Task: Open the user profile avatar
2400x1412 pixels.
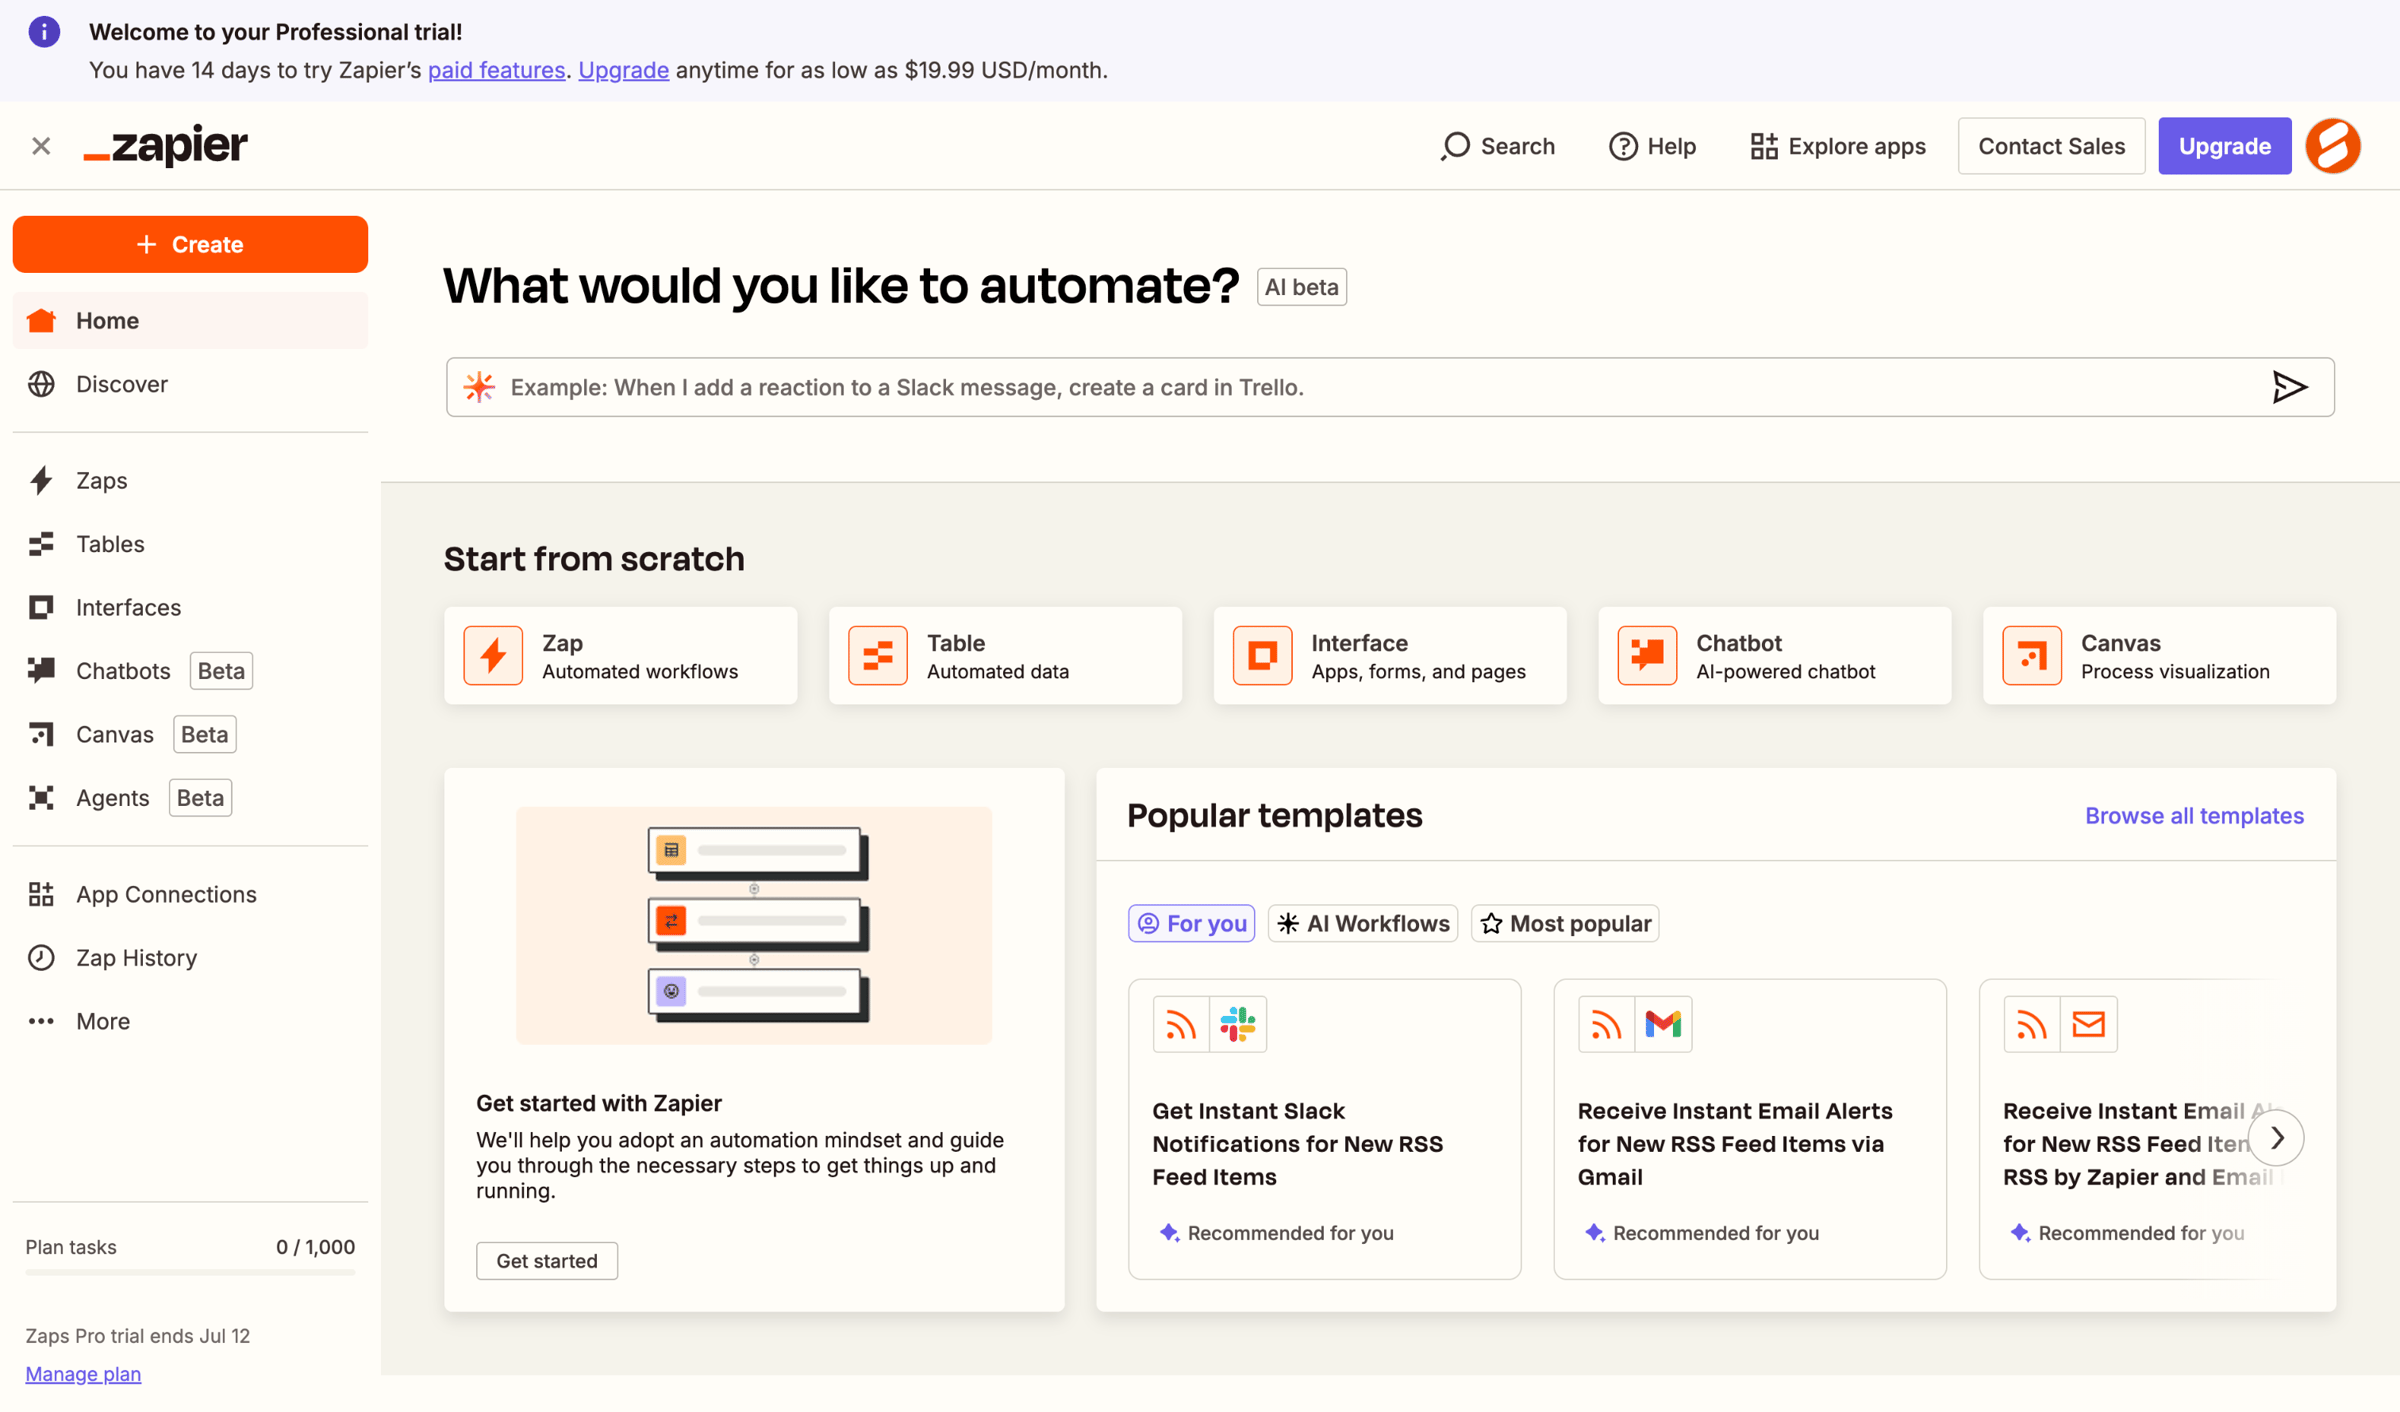Action: (2333, 146)
